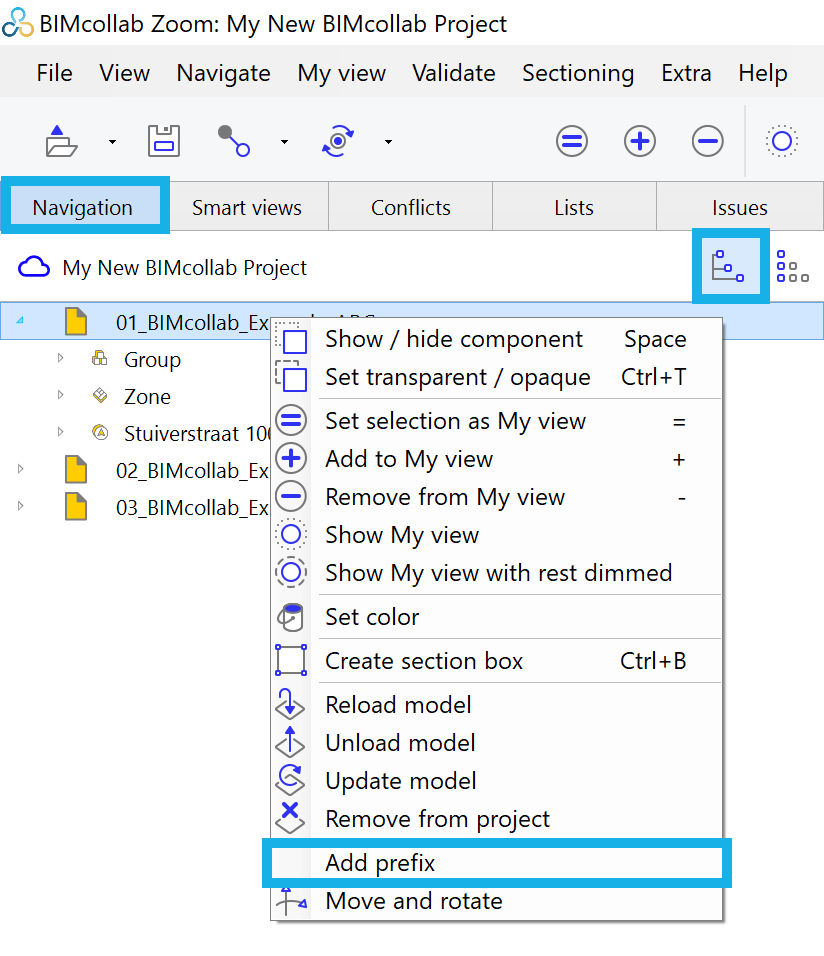Click the Reload model icon
The width and height of the screenshot is (824, 956).
(x=290, y=704)
